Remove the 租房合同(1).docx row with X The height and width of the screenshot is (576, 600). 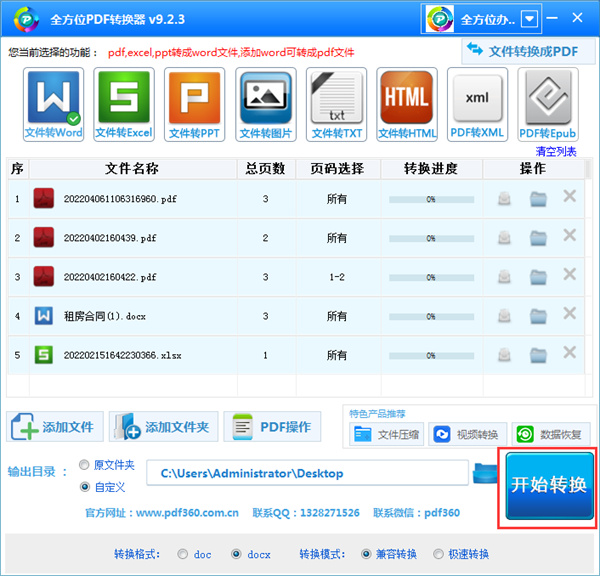[569, 314]
